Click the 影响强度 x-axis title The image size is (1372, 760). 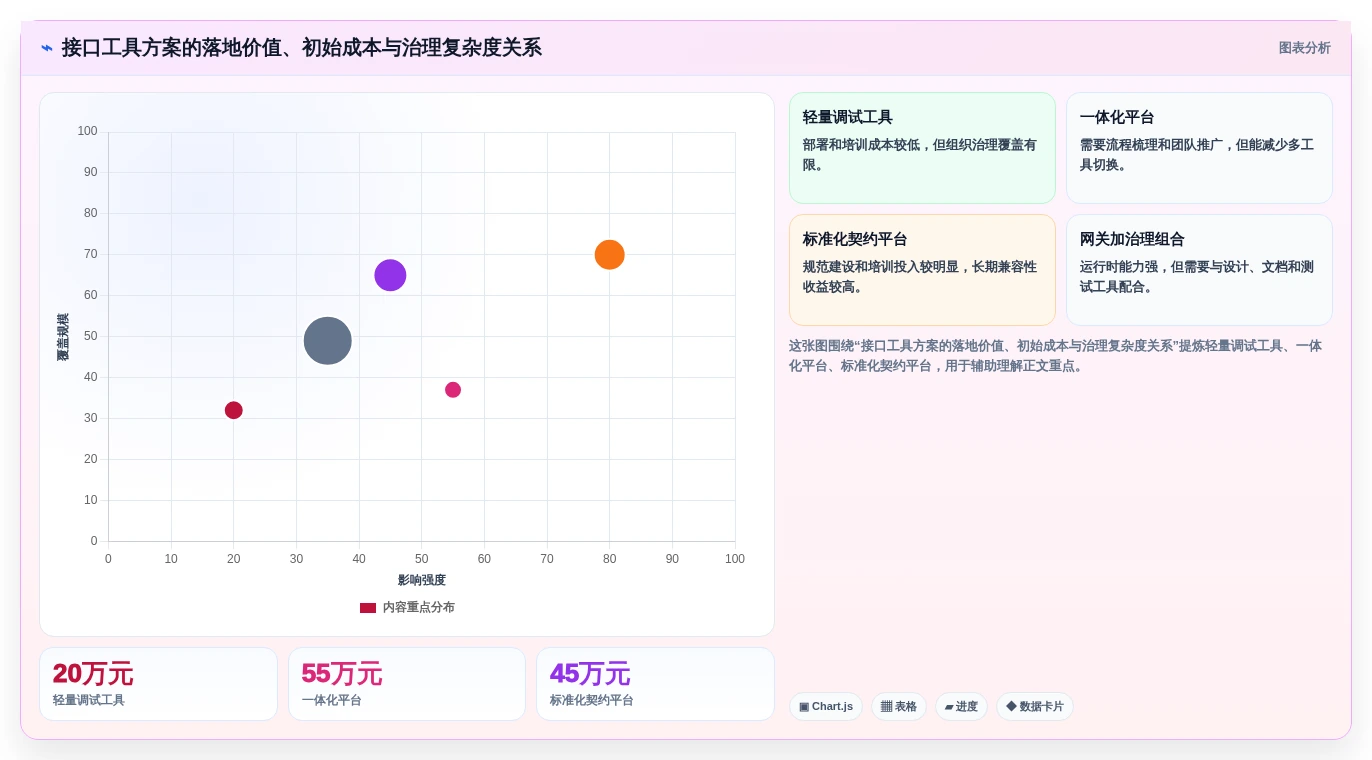click(421, 580)
